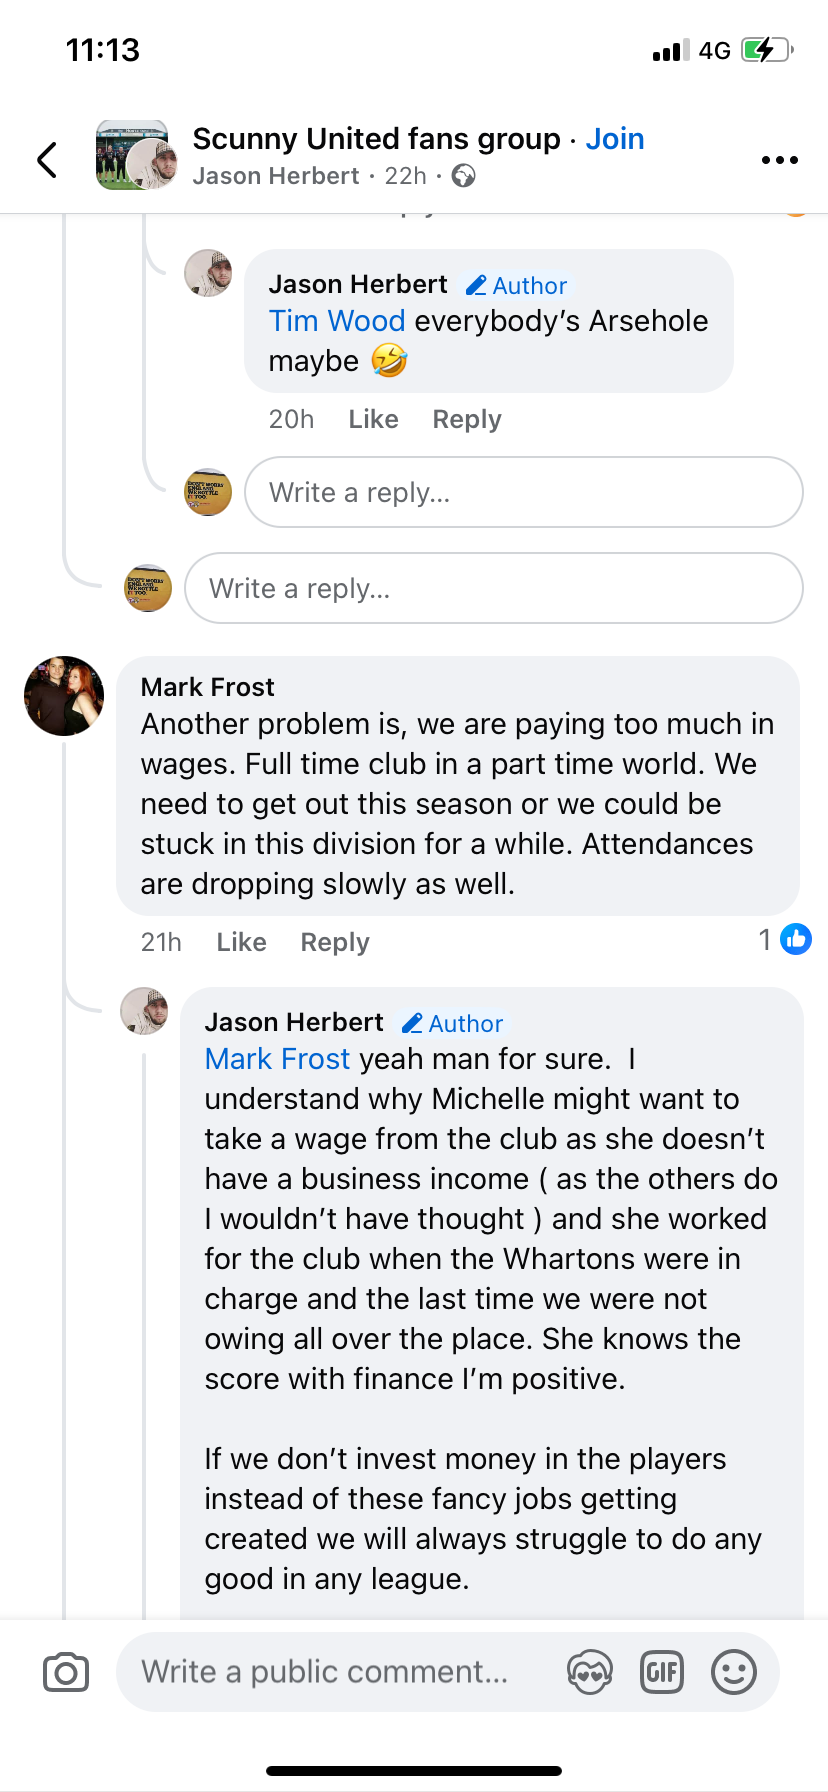
Task: Open the Tim Wood mention link
Action: point(337,321)
